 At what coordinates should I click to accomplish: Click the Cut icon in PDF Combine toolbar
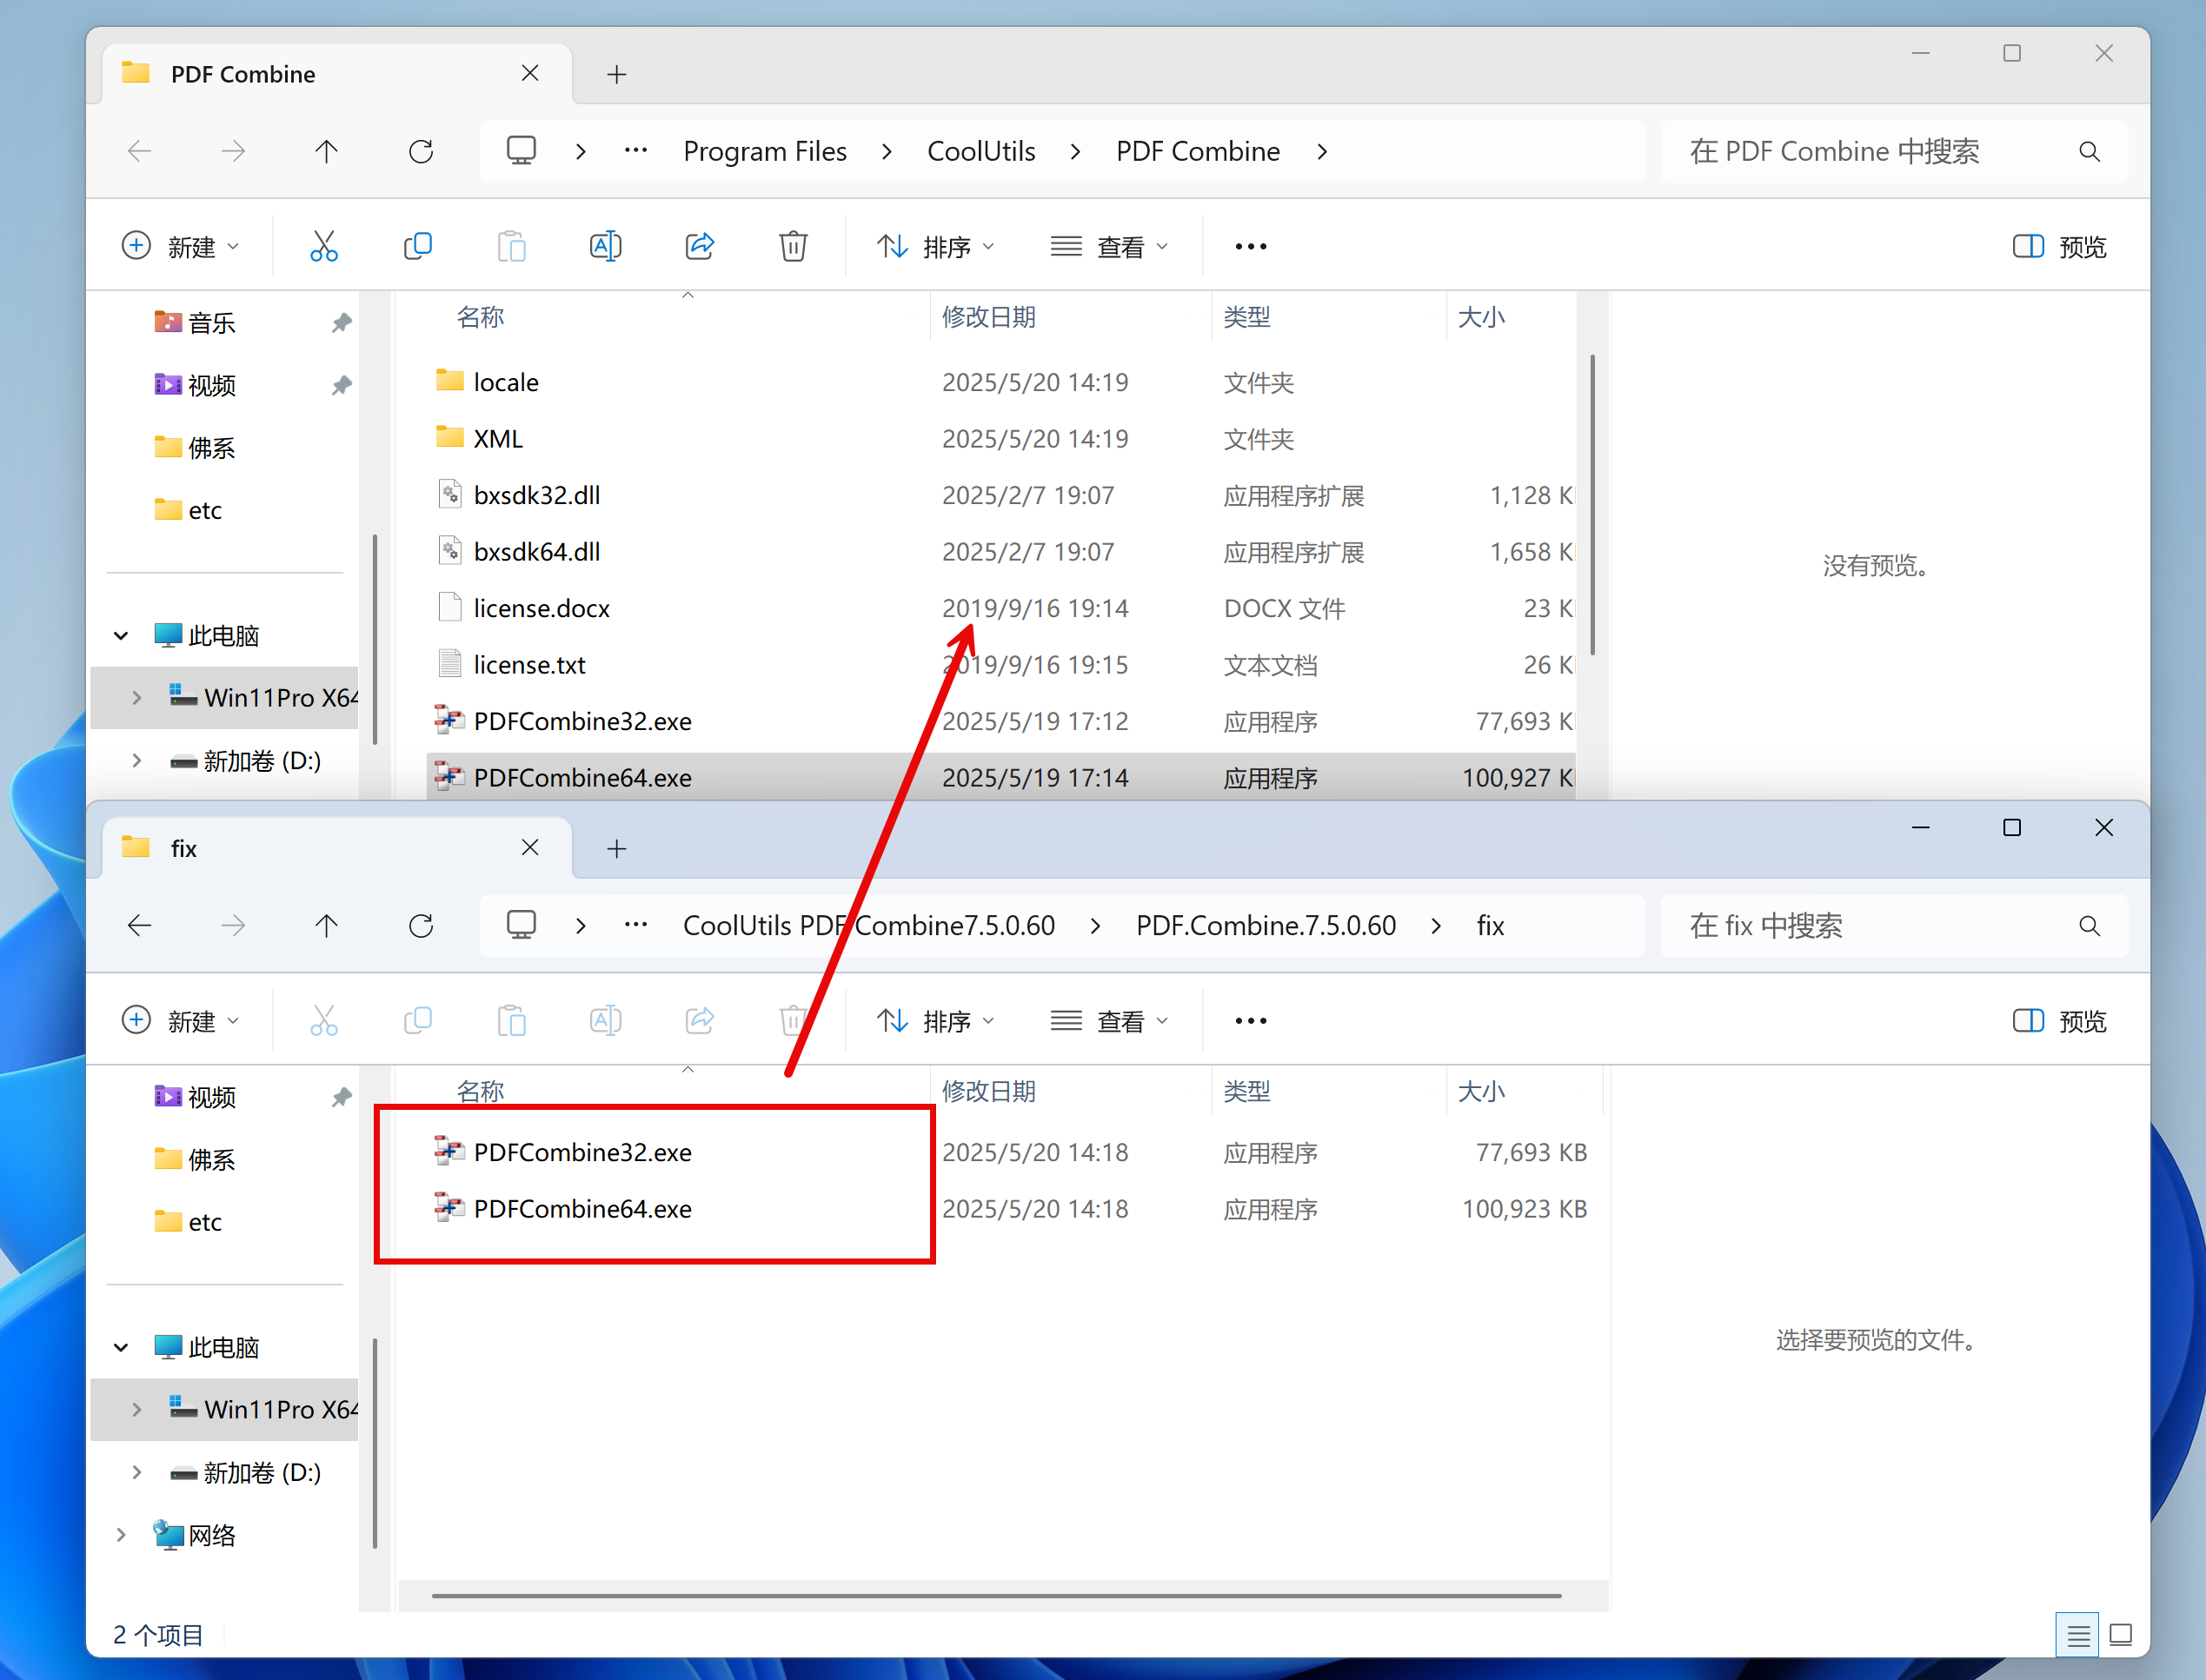tap(323, 246)
